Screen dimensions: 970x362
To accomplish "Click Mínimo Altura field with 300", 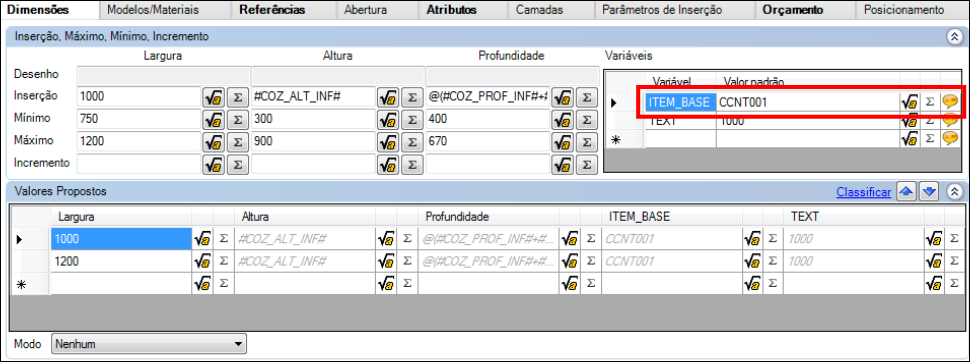I will click(x=314, y=119).
